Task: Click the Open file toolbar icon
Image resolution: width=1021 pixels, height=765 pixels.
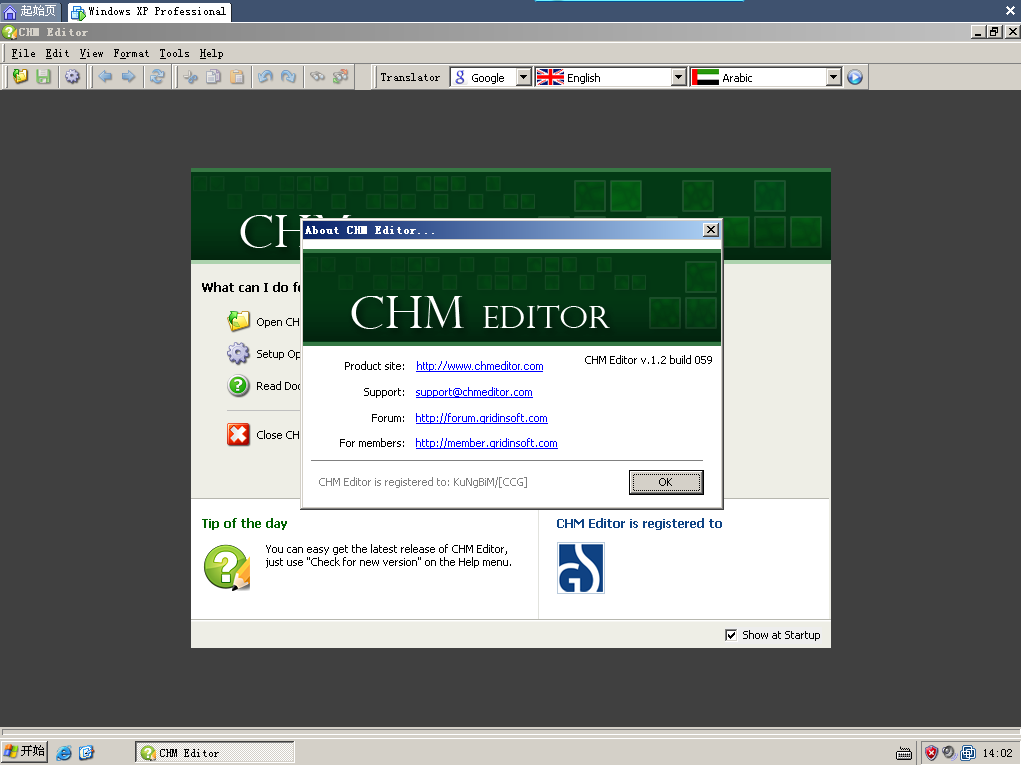Action: [20, 77]
